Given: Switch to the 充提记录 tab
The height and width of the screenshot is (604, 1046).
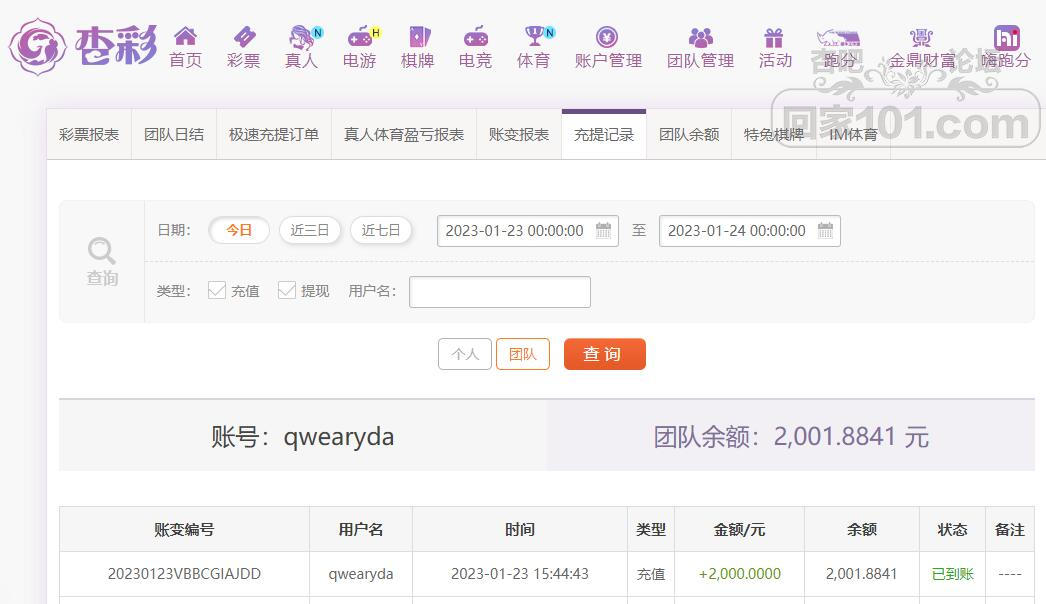Looking at the screenshot, I should point(604,135).
